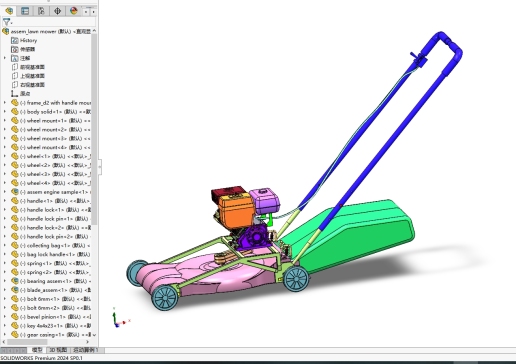Click the manager-tabs right scroll arrow
This screenshot has width=516, height=364.
94,12
